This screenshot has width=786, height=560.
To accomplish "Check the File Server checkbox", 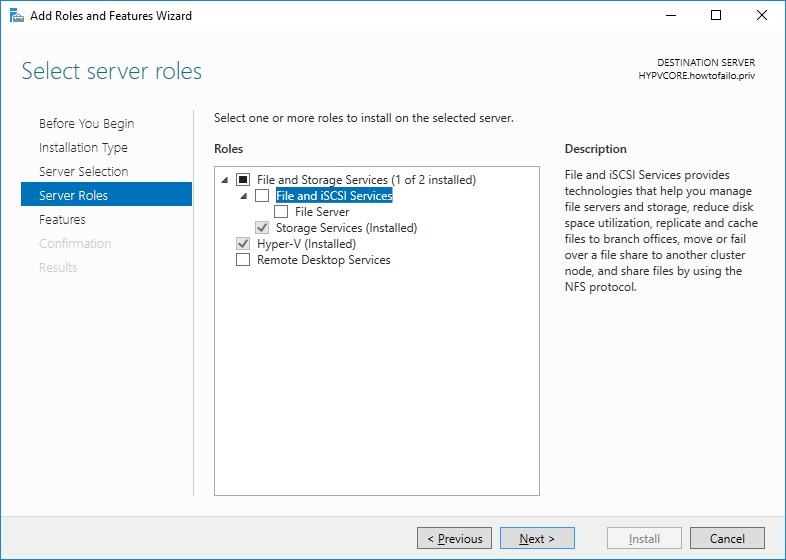I will click(x=281, y=212).
